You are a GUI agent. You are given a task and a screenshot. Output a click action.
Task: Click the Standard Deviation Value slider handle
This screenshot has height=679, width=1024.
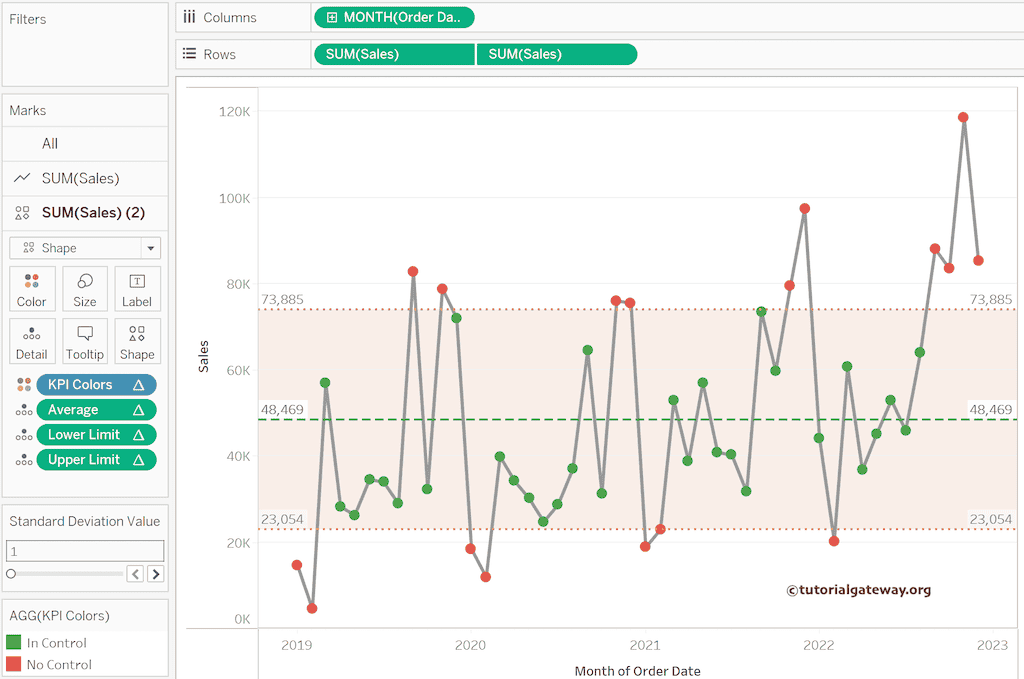pos(11,574)
